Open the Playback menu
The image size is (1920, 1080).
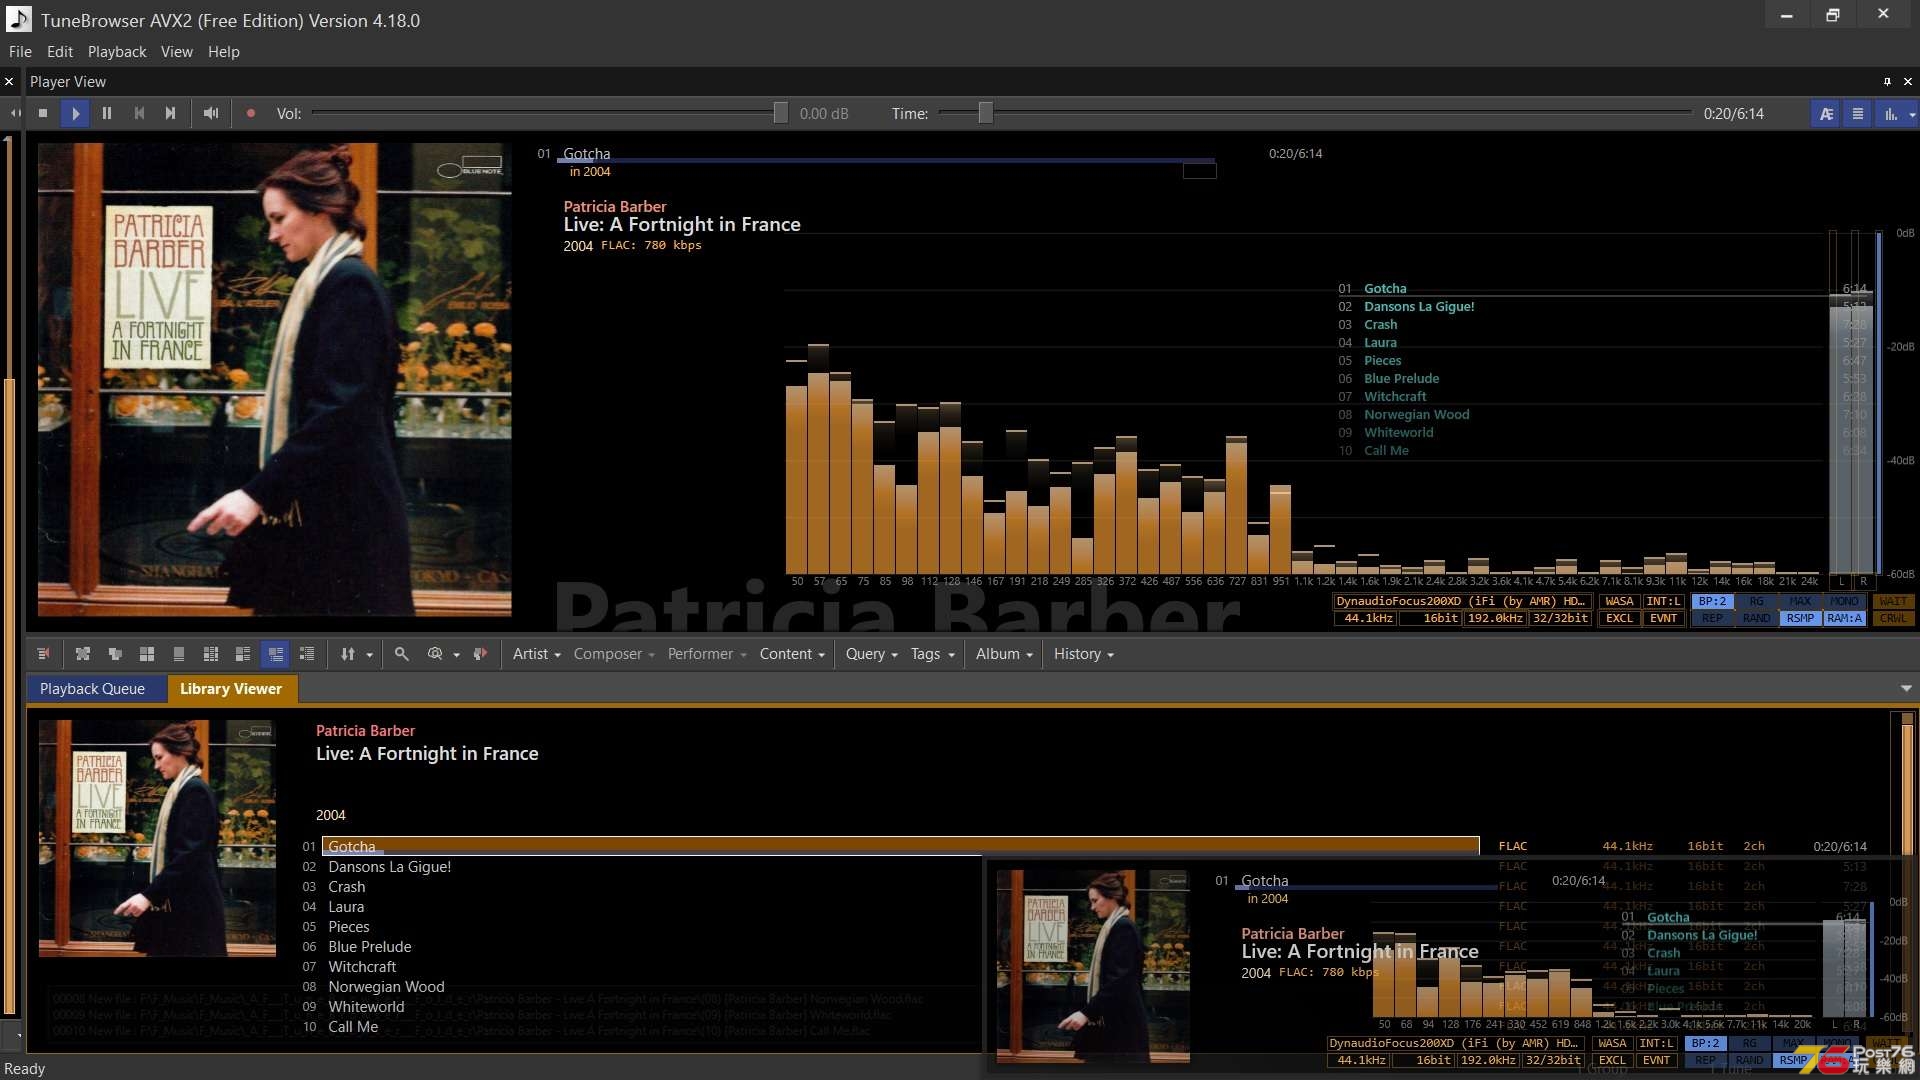point(117,52)
